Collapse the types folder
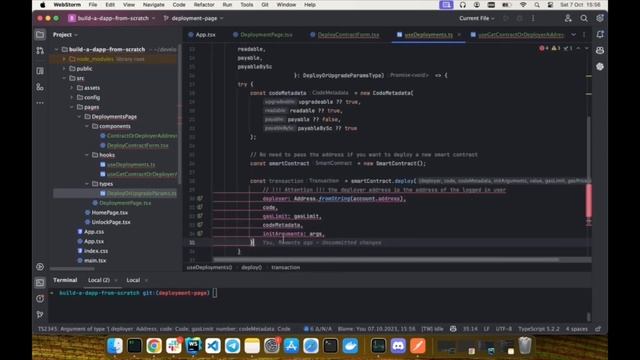Viewport: 640px width, 360px height. (87, 184)
